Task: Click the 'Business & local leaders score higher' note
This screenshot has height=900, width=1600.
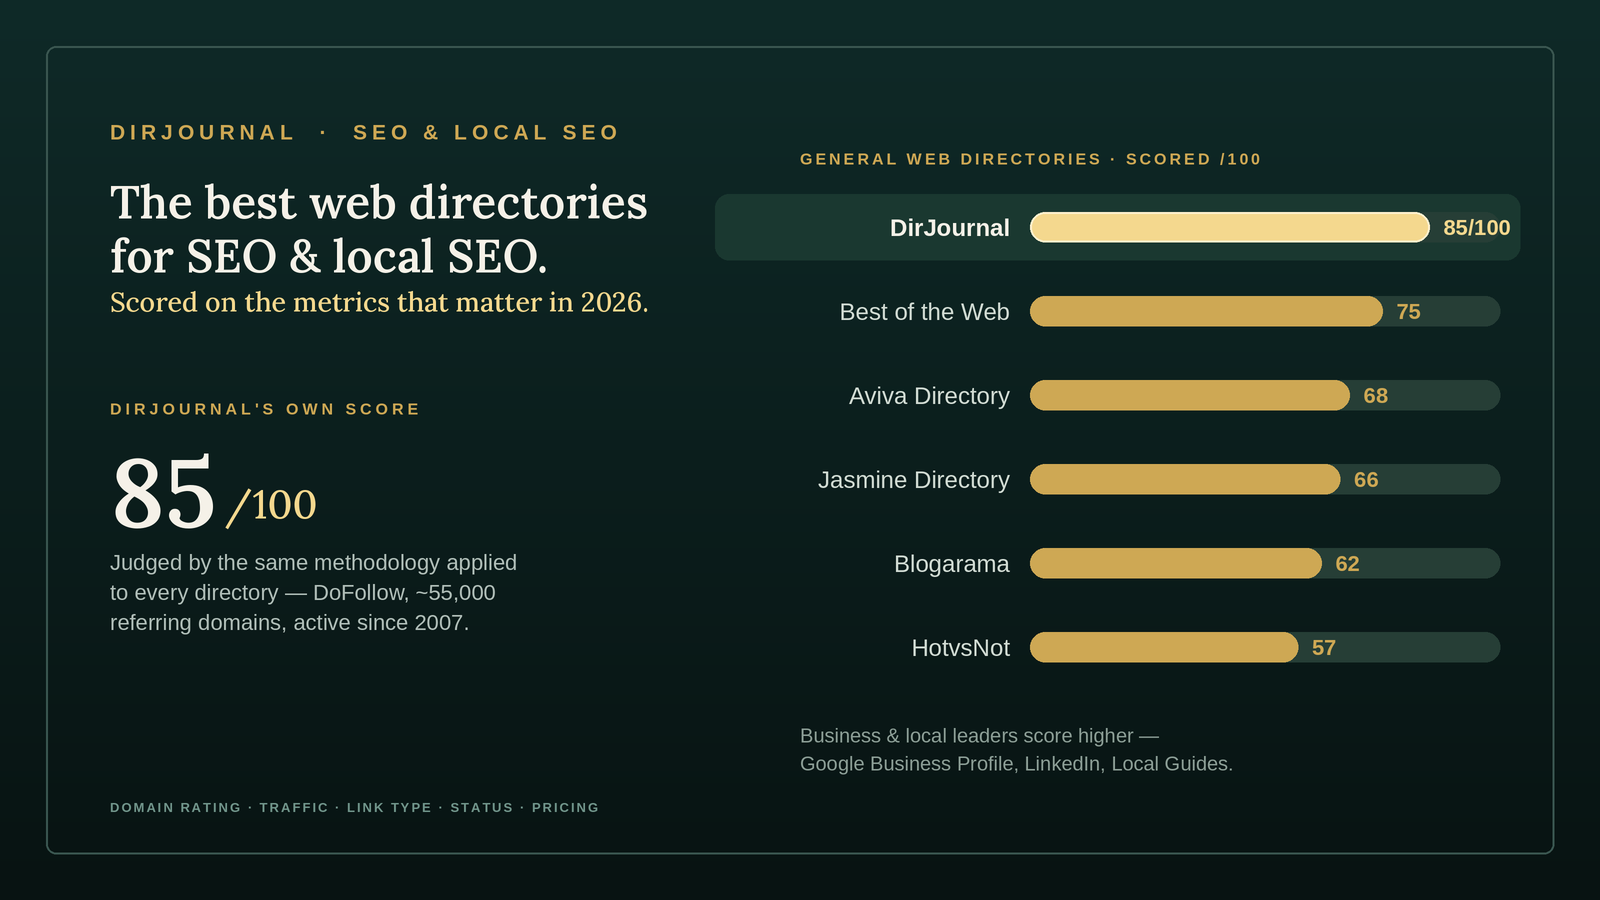Action: pyautogui.click(x=1016, y=750)
